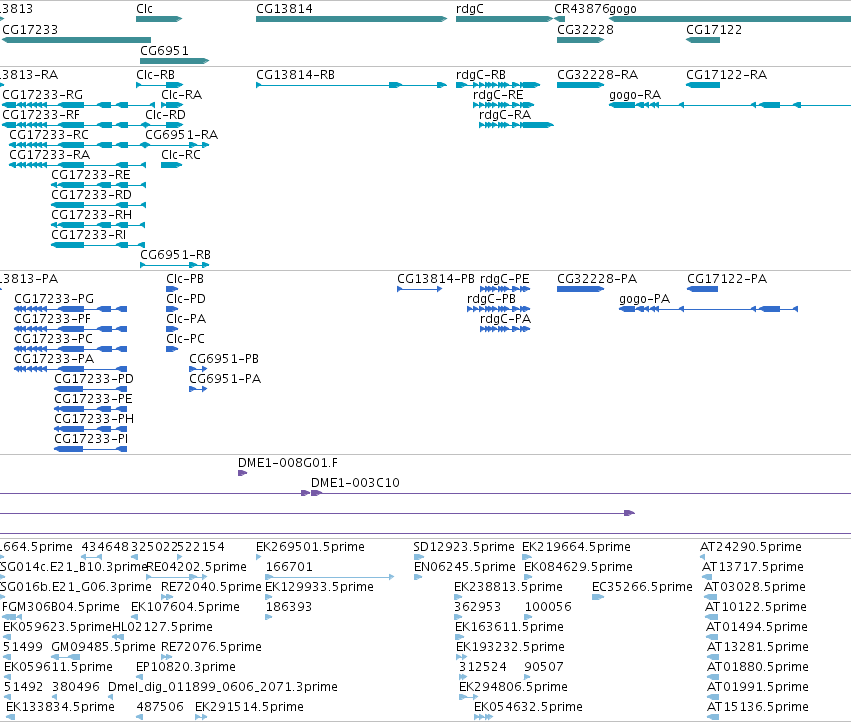Click the CG32228 gene label
Image resolution: width=851 pixels, height=722 pixels.
tap(585, 29)
